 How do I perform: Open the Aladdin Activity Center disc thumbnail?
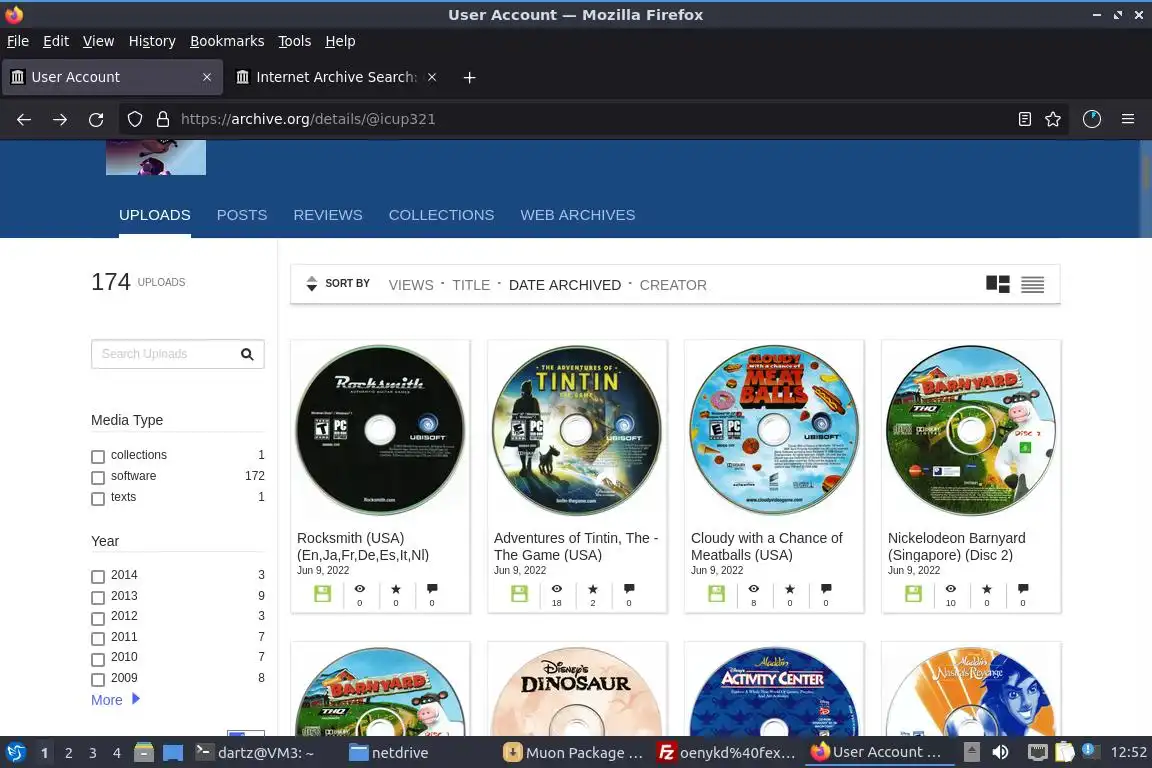(774, 691)
